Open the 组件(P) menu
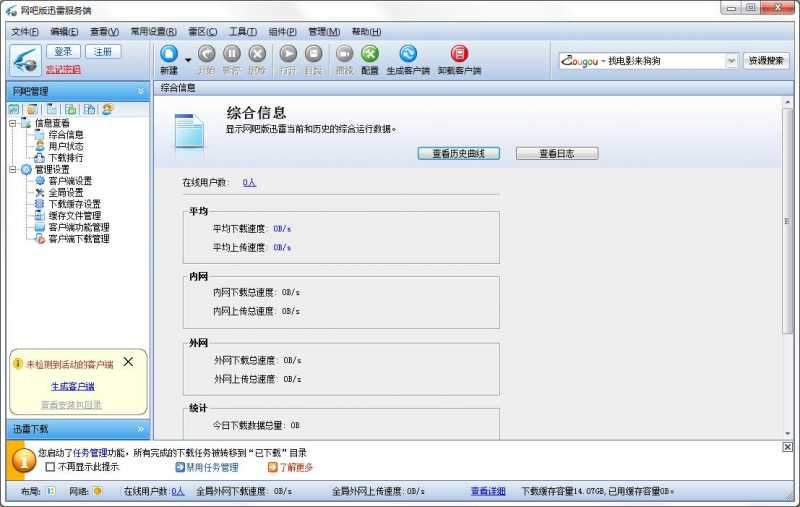This screenshot has height=507, width=800. coord(283,32)
